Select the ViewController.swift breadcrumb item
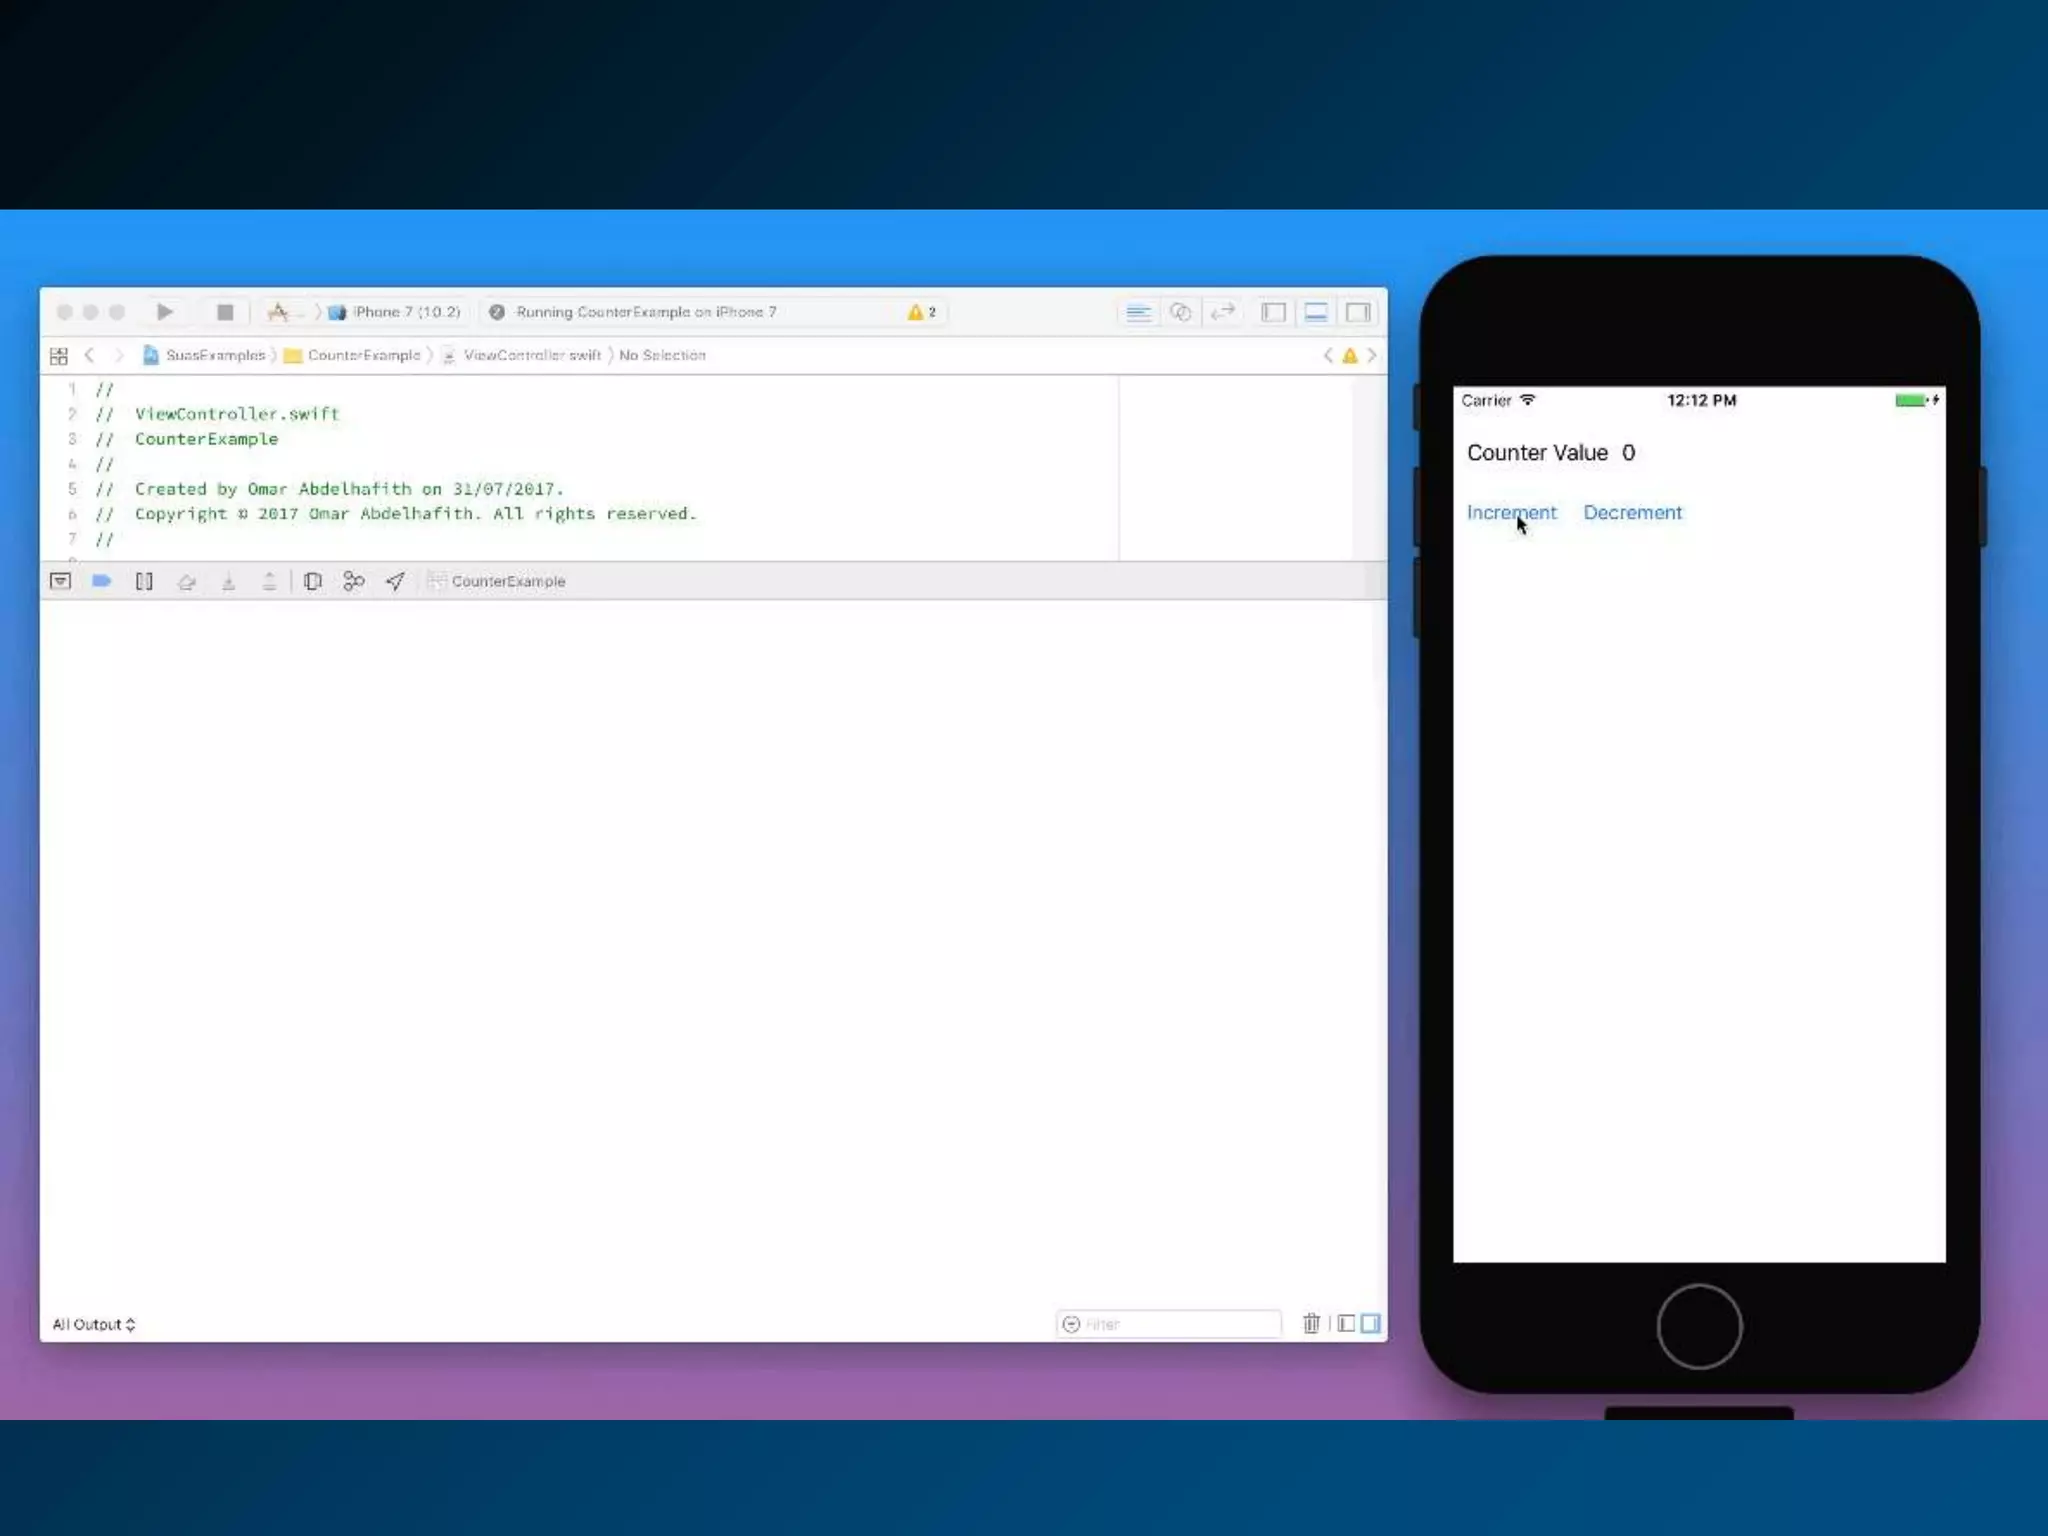The height and width of the screenshot is (1536, 2048). [x=531, y=356]
